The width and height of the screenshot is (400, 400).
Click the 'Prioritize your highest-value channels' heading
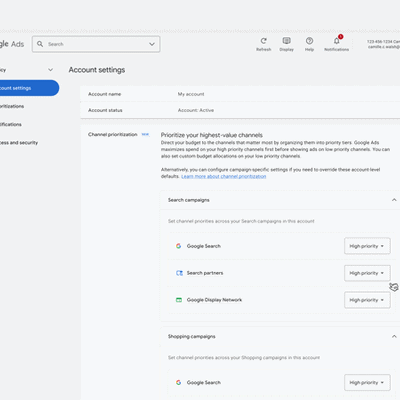(x=212, y=135)
